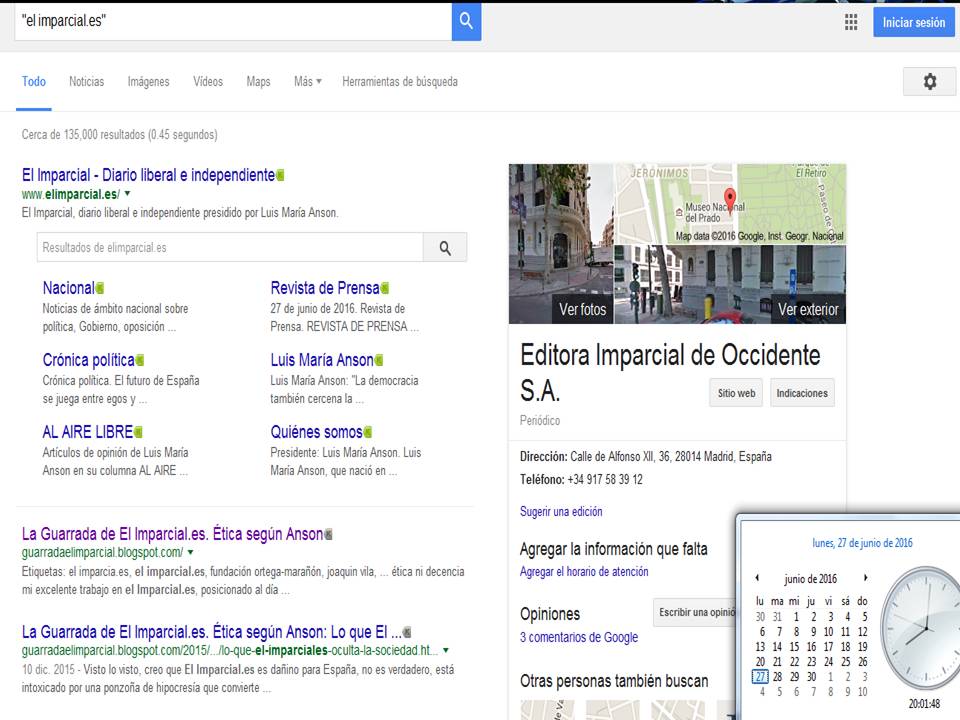Open the Revista de Prensa sitelink
Viewport: 960px width, 720px height.
pyautogui.click(x=325, y=288)
